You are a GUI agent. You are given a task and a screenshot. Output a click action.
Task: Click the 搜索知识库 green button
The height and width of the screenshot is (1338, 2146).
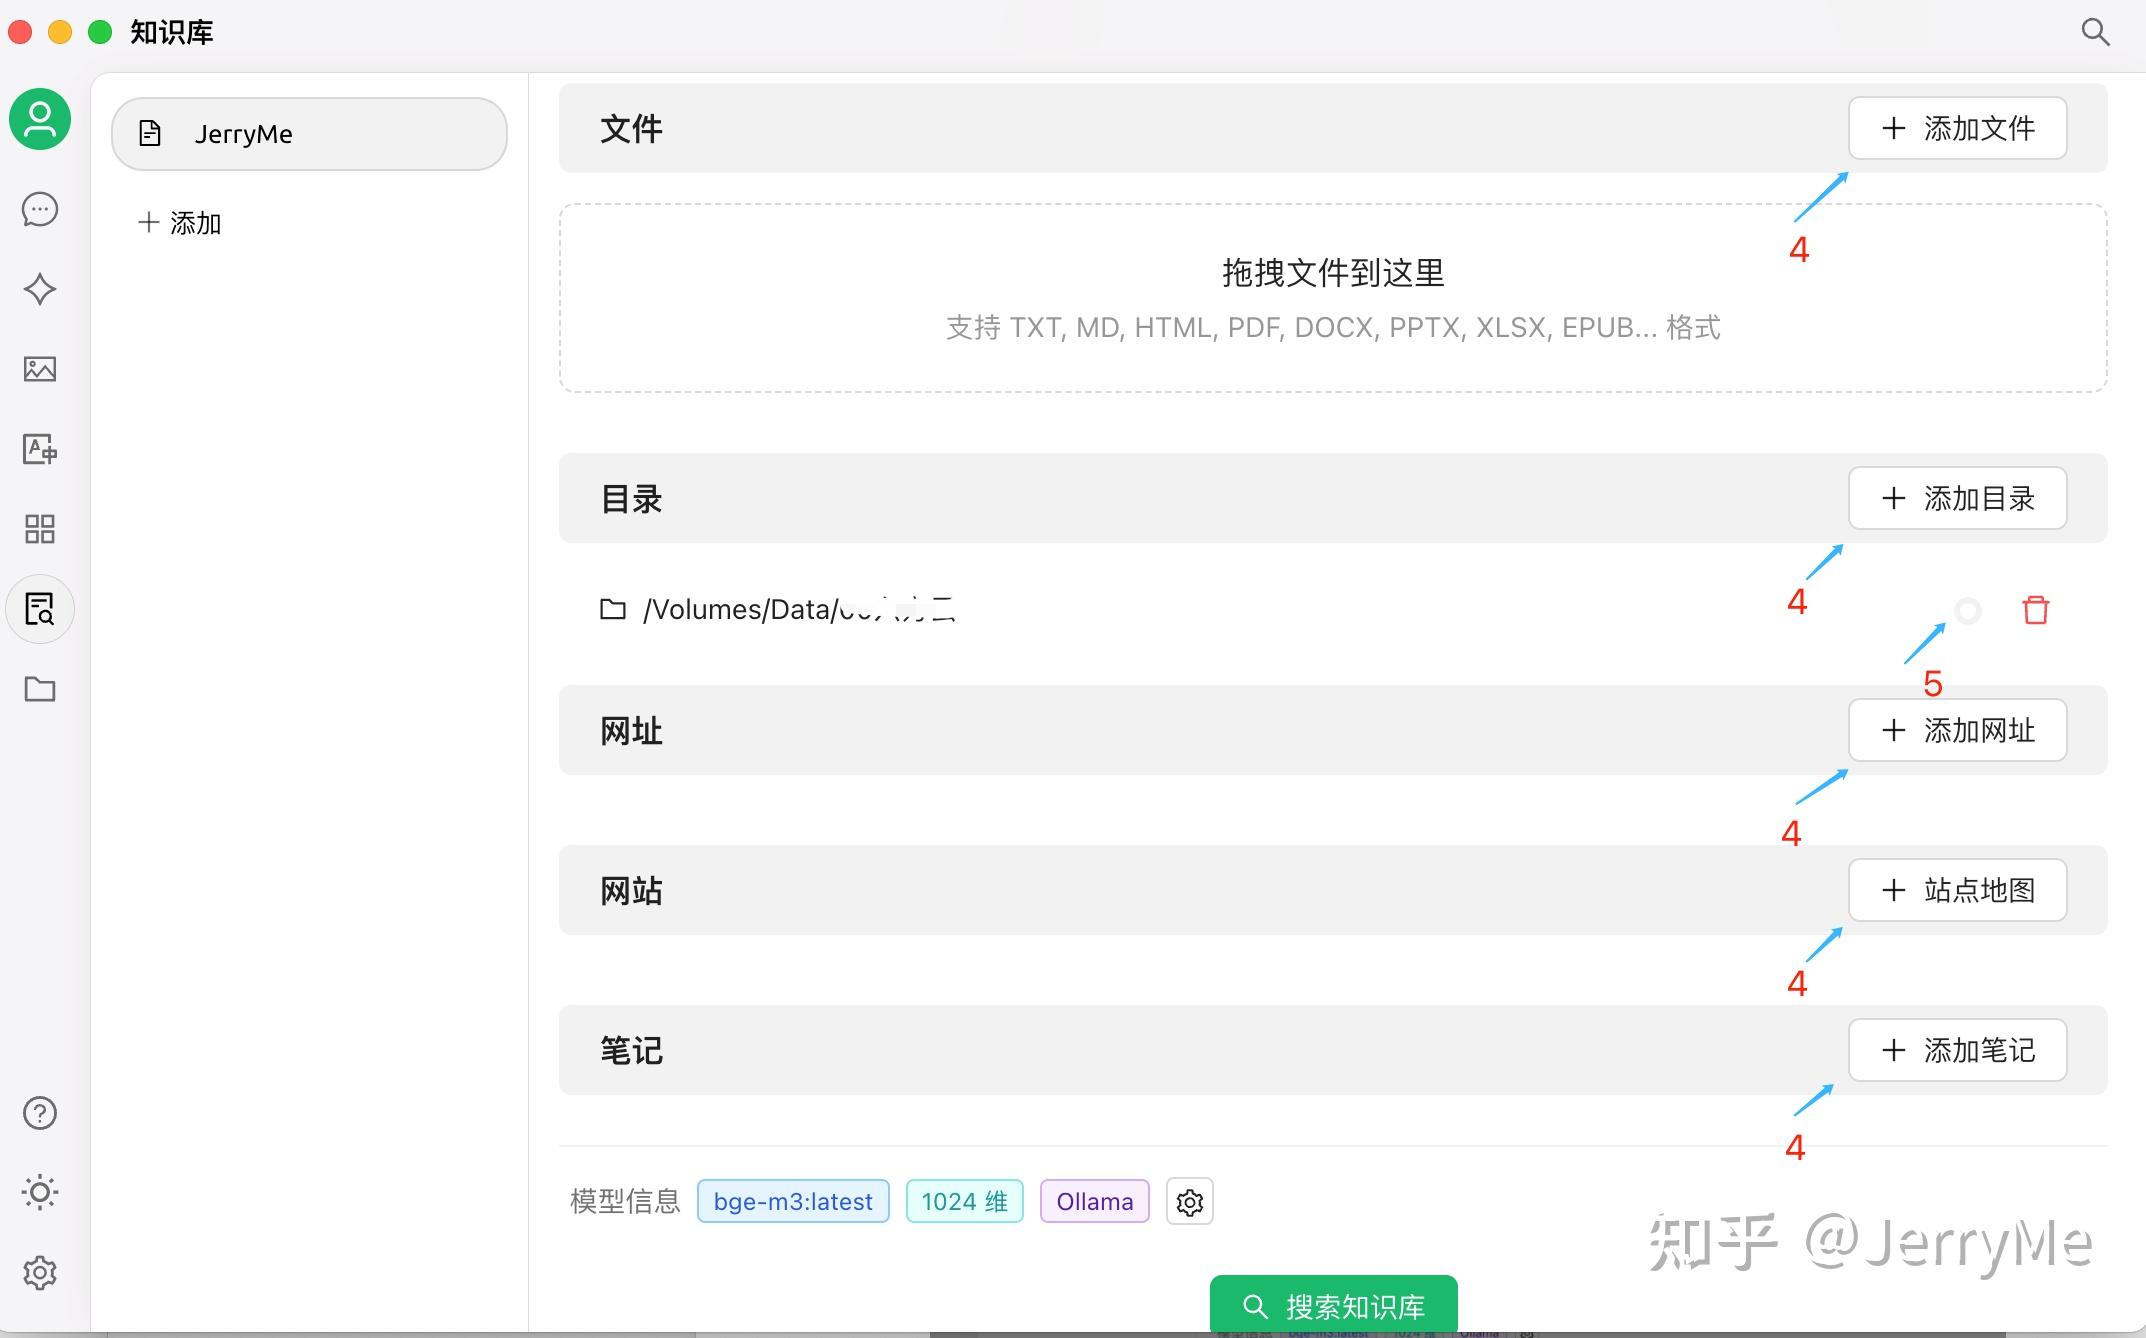point(1333,1305)
